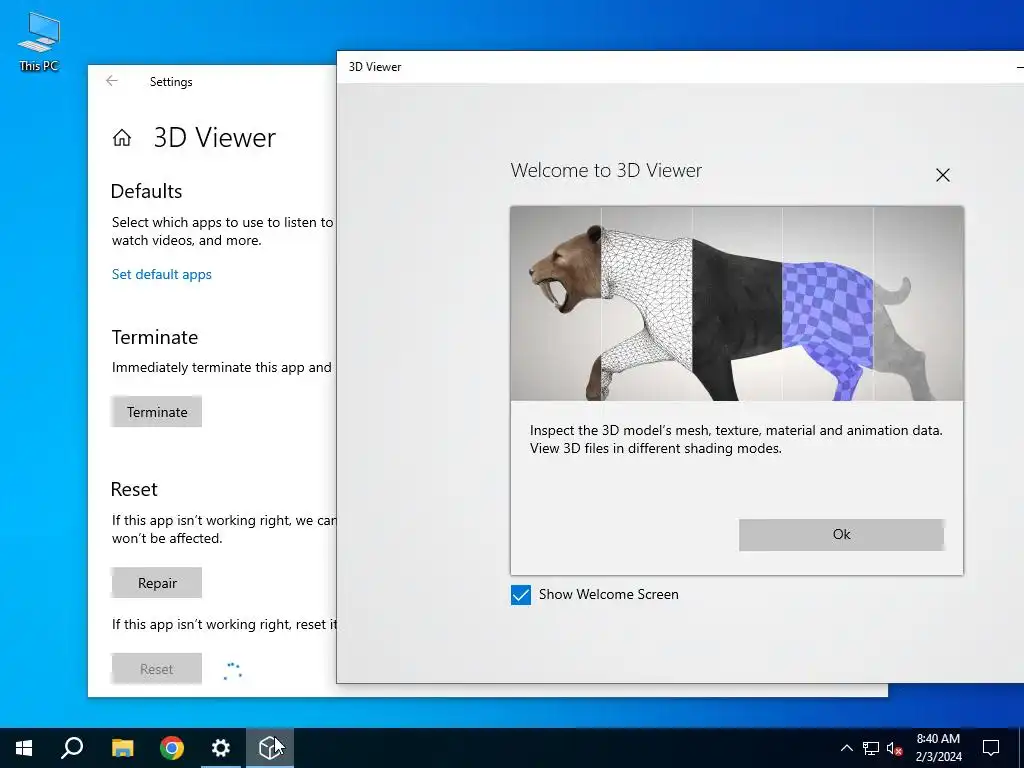Click the Repair button in Settings
The height and width of the screenshot is (768, 1024).
157,583
